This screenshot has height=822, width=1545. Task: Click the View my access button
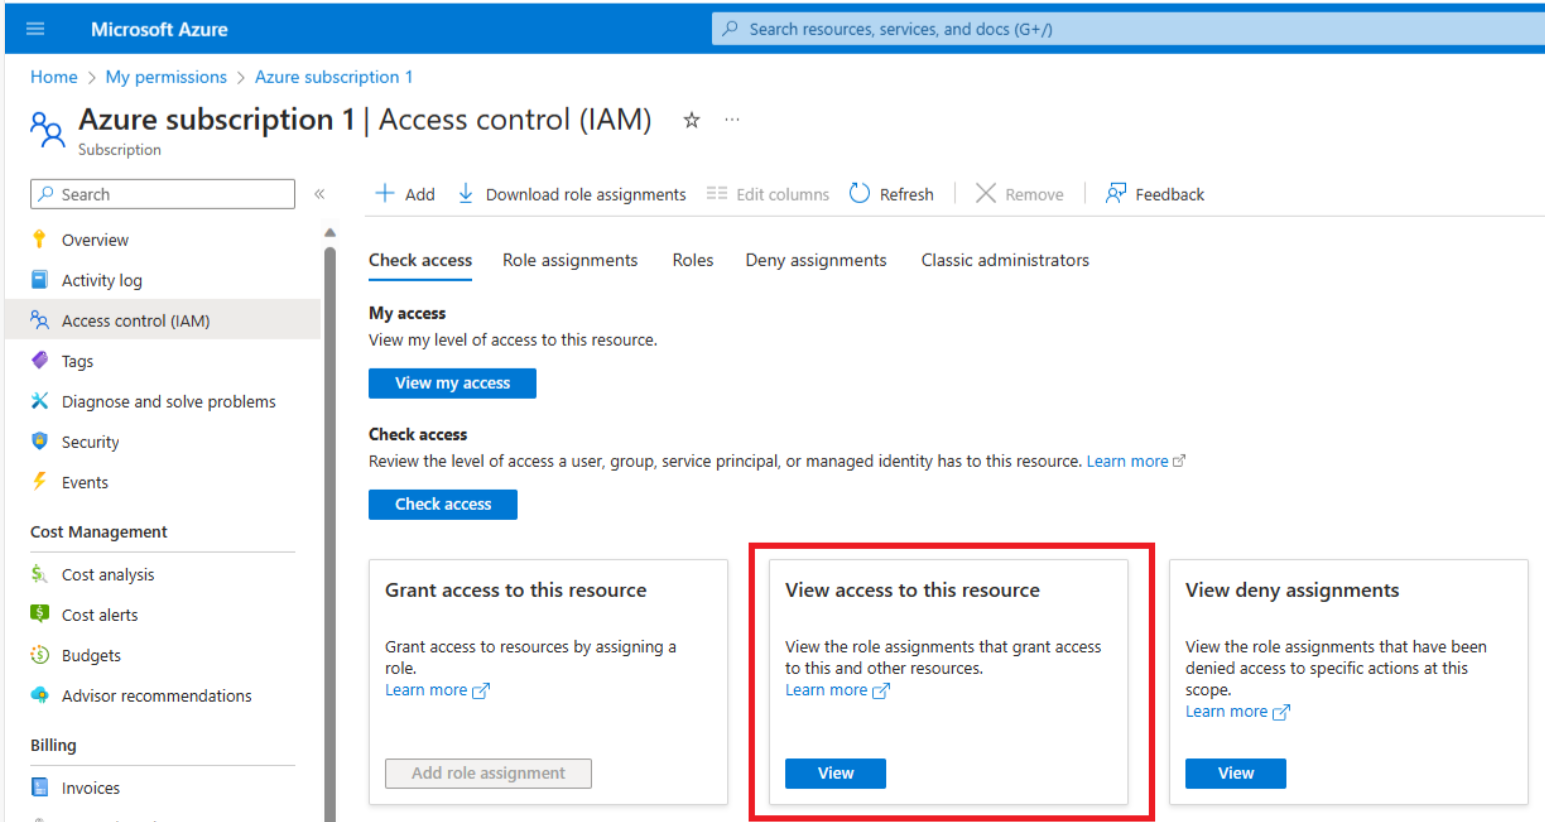click(x=452, y=383)
